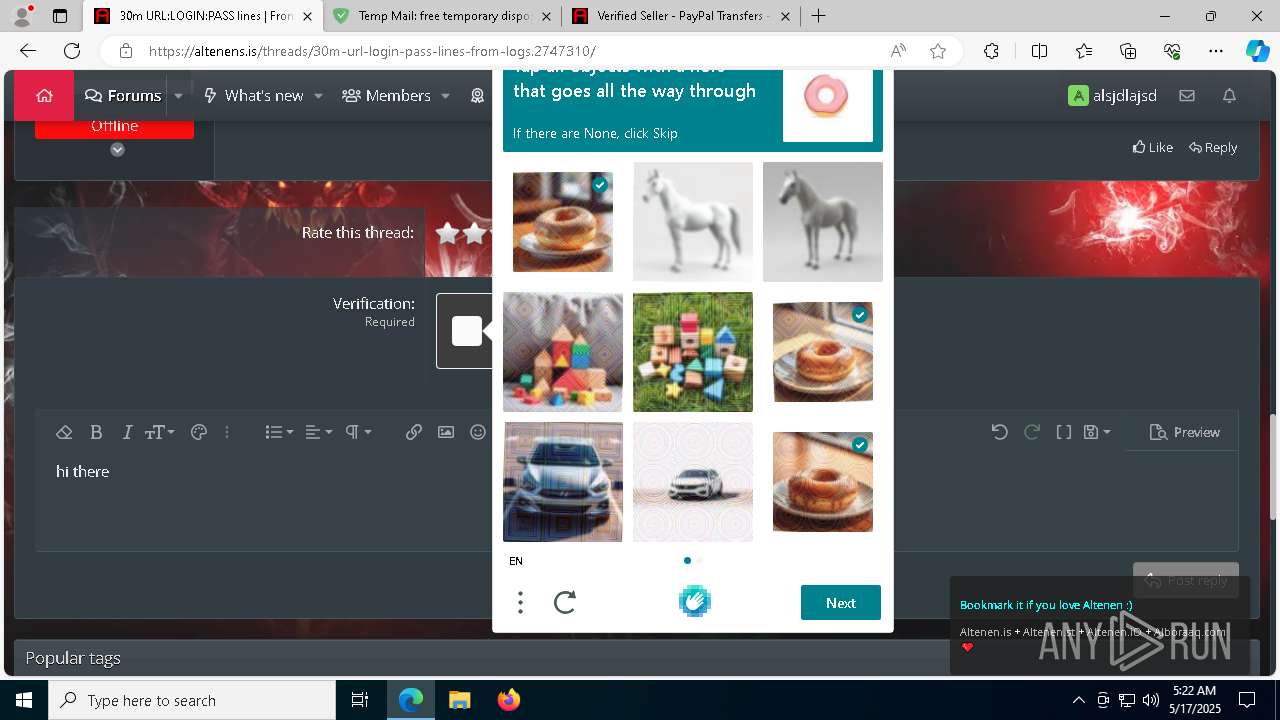The height and width of the screenshot is (720, 1280).
Task: Select the gray horse image tile
Action: point(823,222)
